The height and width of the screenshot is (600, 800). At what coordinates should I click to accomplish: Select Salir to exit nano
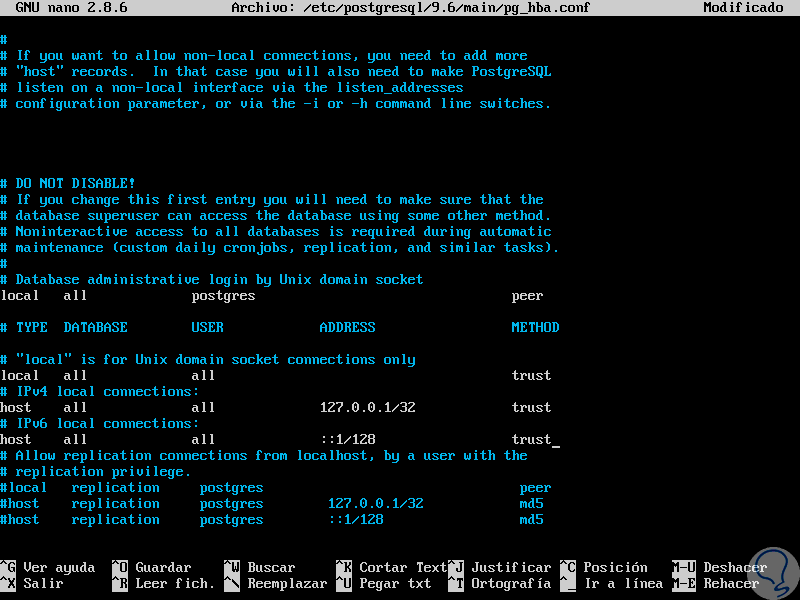(x=40, y=583)
